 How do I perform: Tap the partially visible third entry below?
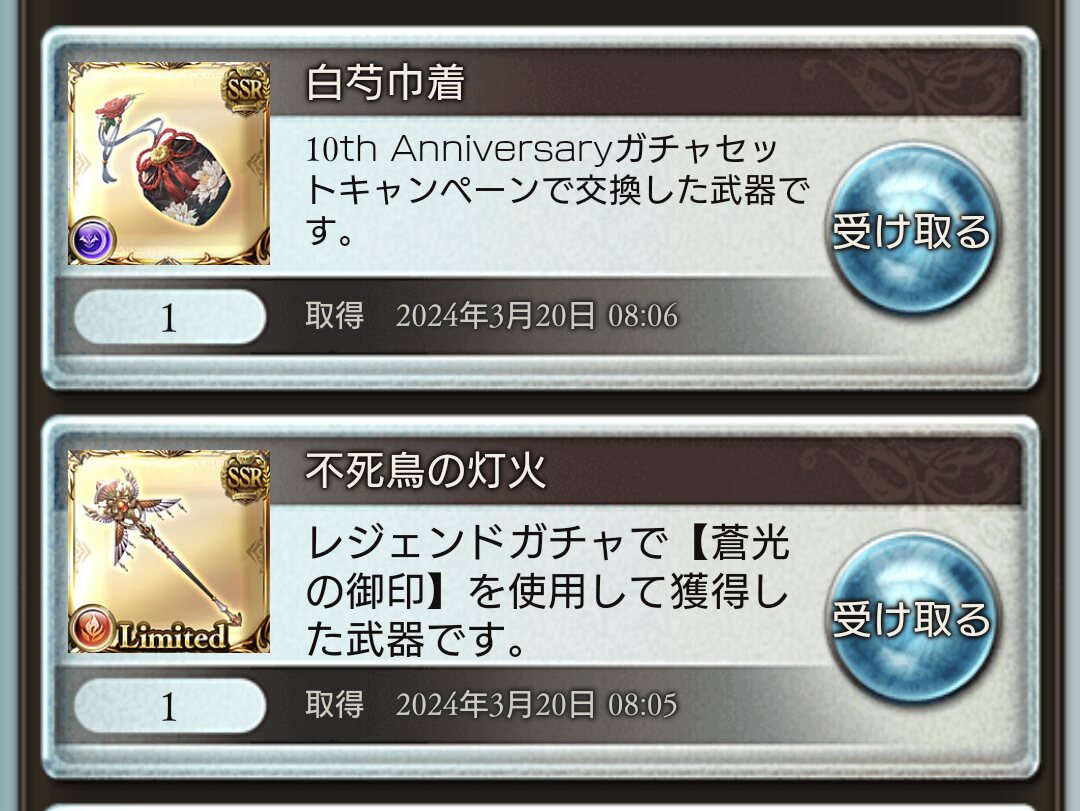pyautogui.click(x=540, y=807)
